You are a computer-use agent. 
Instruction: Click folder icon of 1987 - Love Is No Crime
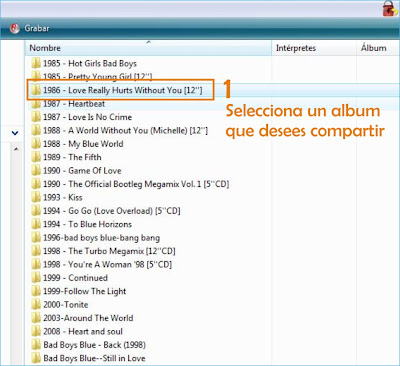[36, 117]
